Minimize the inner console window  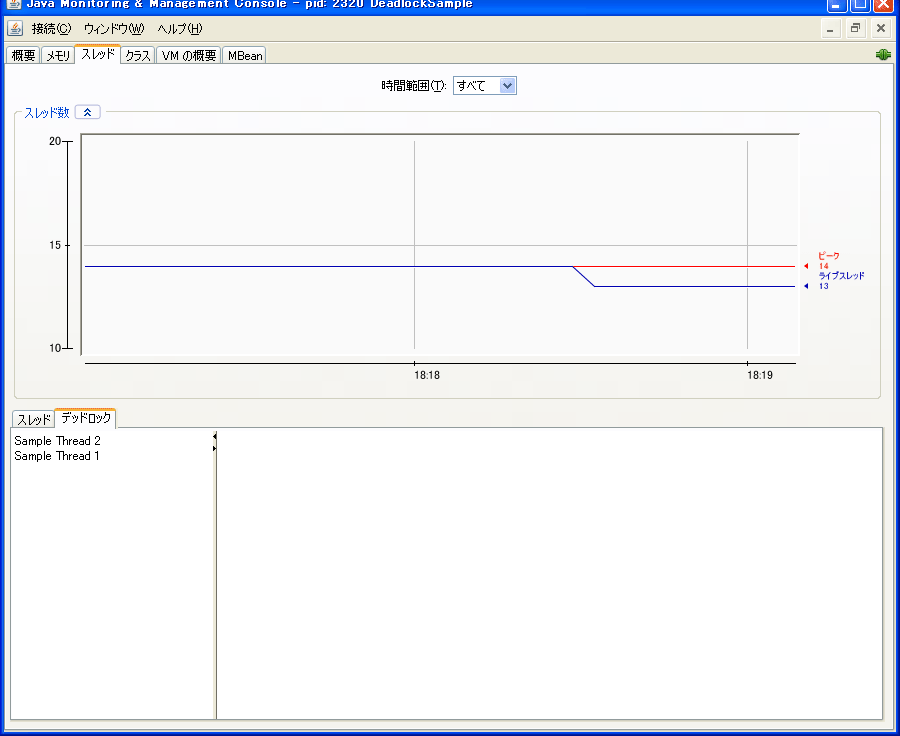pyautogui.click(x=829, y=28)
